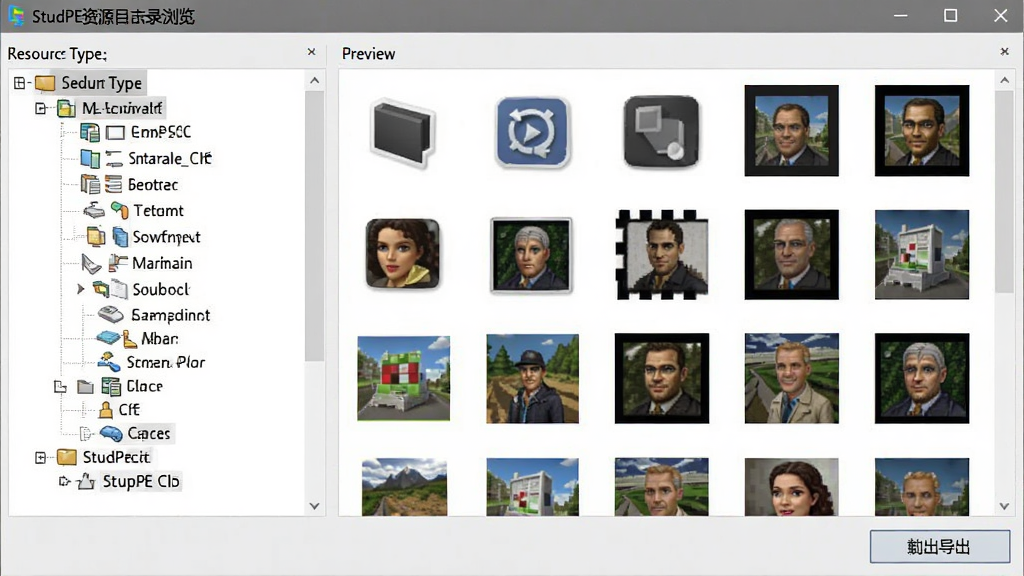Select the curly-haired woman avatar with rounded frame

click(x=402, y=254)
